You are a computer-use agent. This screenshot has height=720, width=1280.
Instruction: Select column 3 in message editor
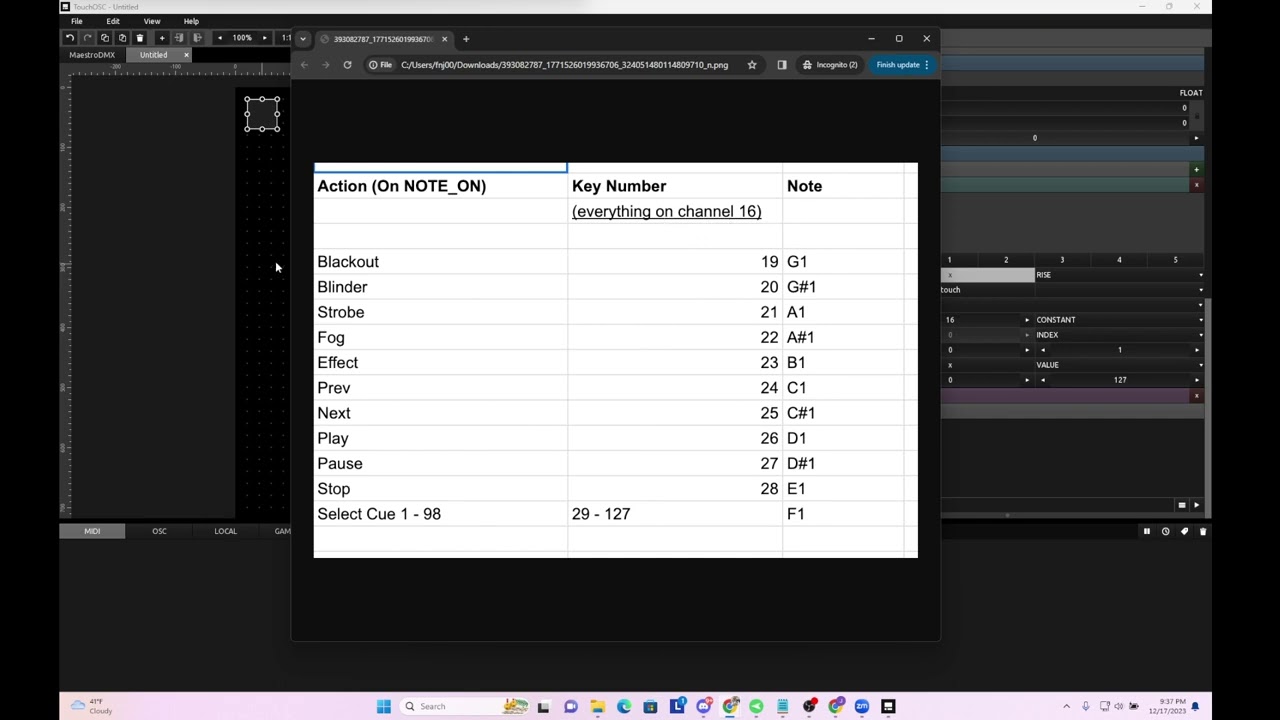[1062, 260]
